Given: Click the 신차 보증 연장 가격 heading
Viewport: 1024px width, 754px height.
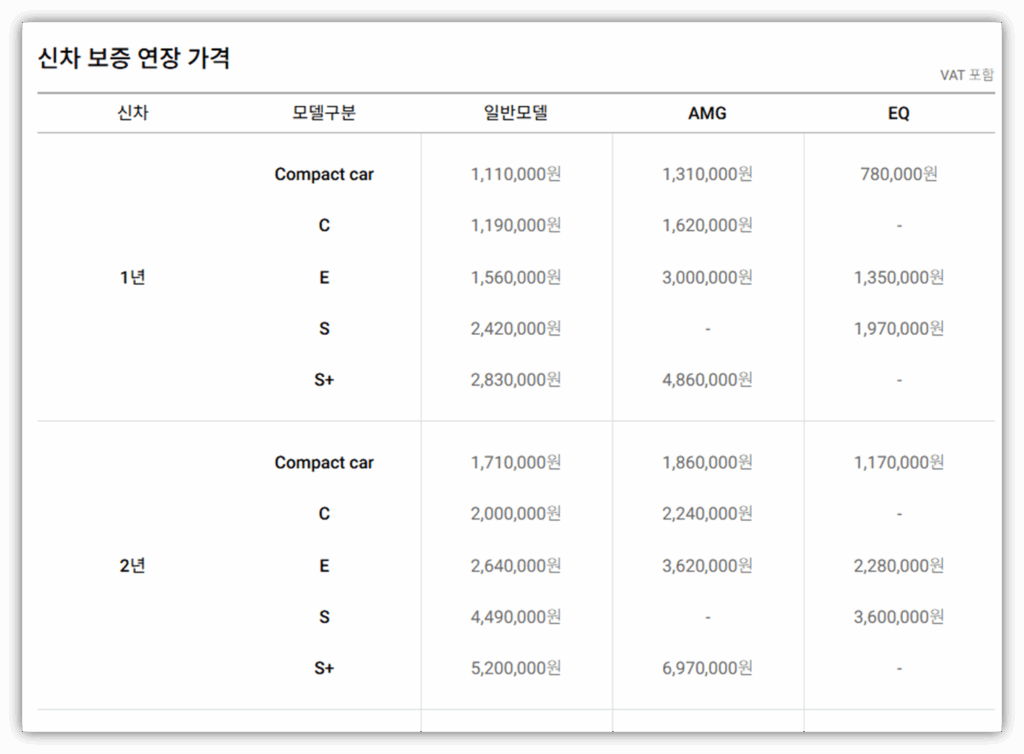Looking at the screenshot, I should 134,58.
